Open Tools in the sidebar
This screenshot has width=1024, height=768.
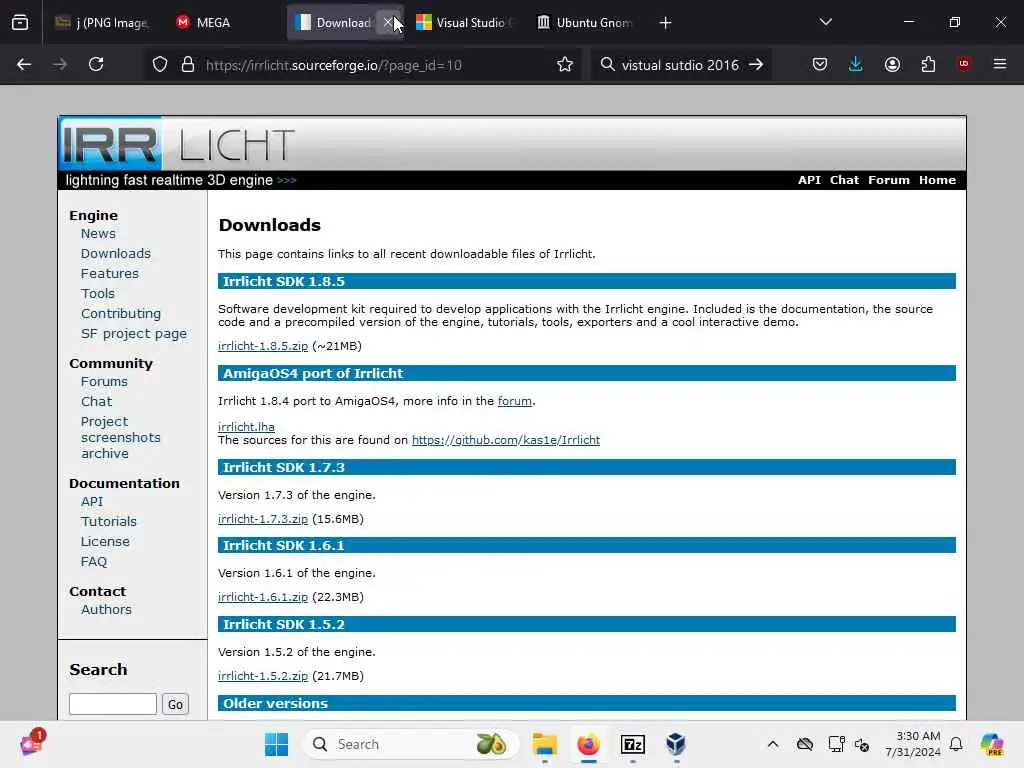point(97,293)
